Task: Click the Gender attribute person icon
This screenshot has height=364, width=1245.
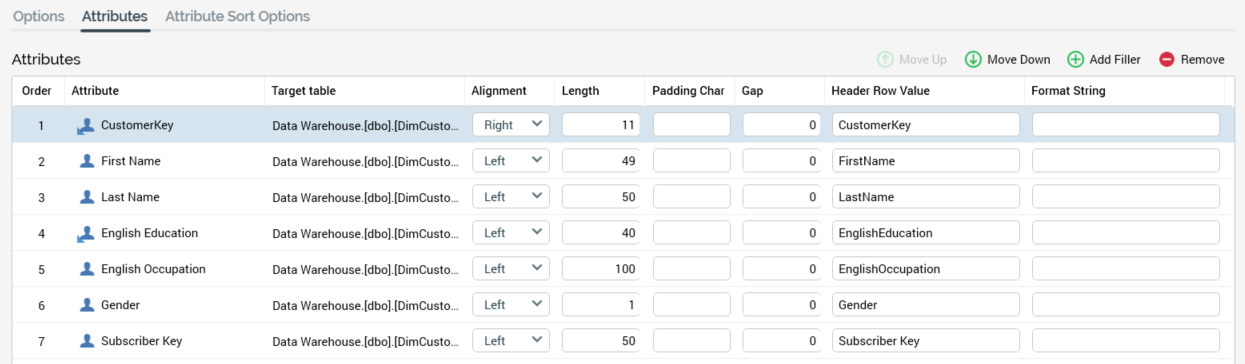Action: (x=87, y=305)
